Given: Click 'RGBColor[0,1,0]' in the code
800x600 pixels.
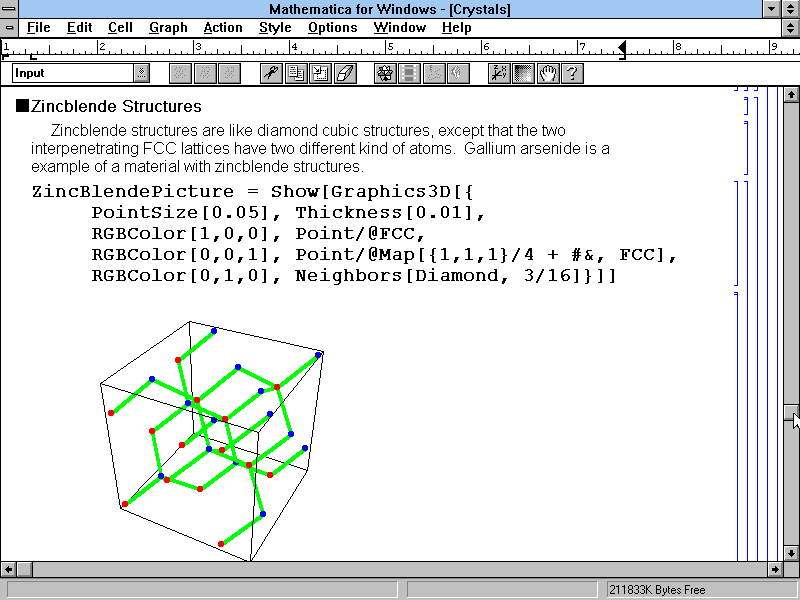Looking at the screenshot, I should click(x=180, y=276).
